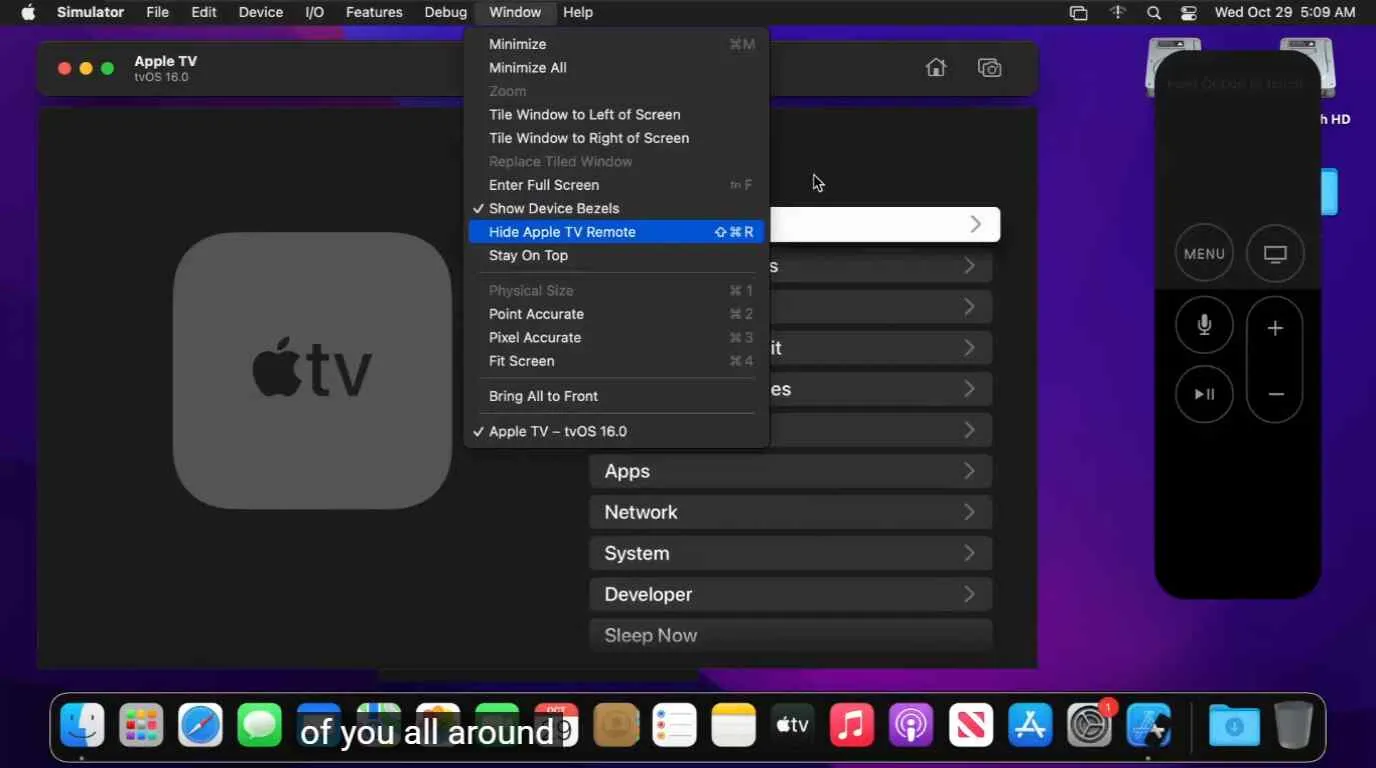The image size is (1376, 768).
Task: Open Spotlight search in the menu bar
Action: (1153, 13)
